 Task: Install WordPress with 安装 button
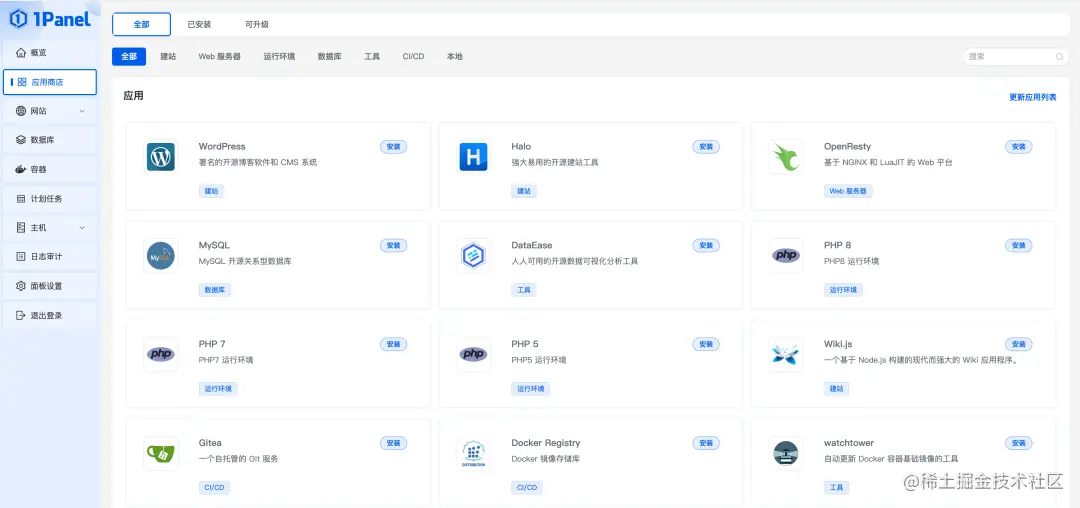click(393, 147)
